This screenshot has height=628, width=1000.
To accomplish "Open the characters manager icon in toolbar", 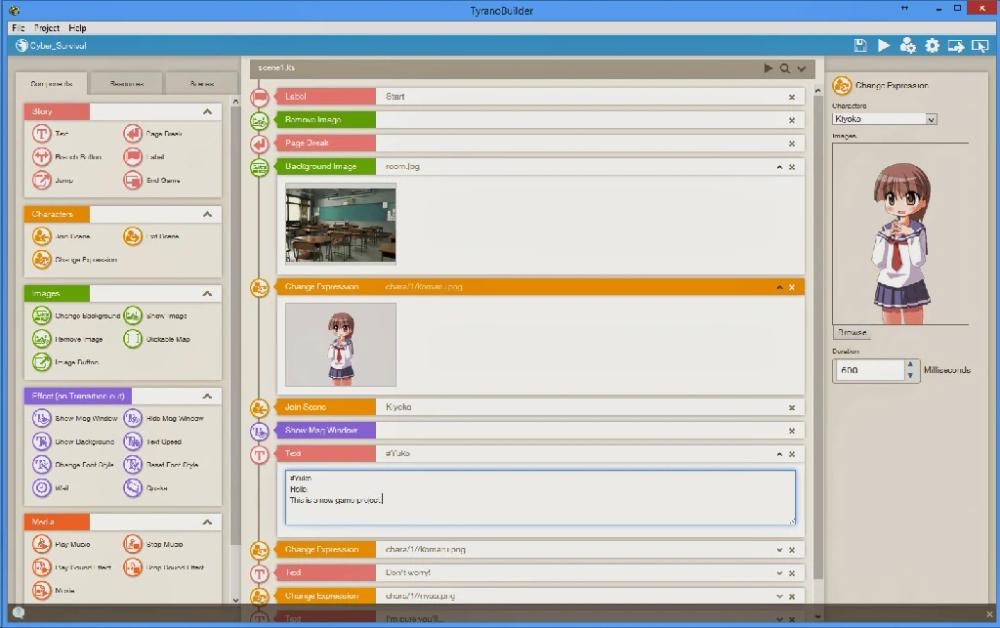I will (907, 45).
